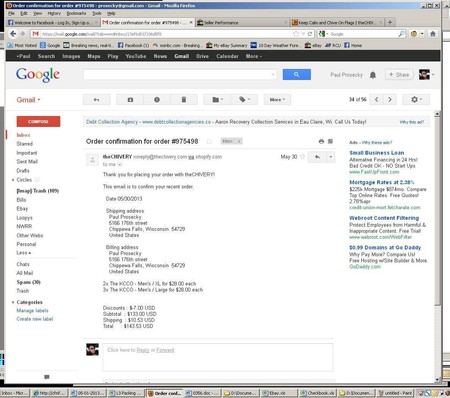This screenshot has height=398, width=450.
Task: Reply with the arrow beside May 30
Action: (x=317, y=157)
